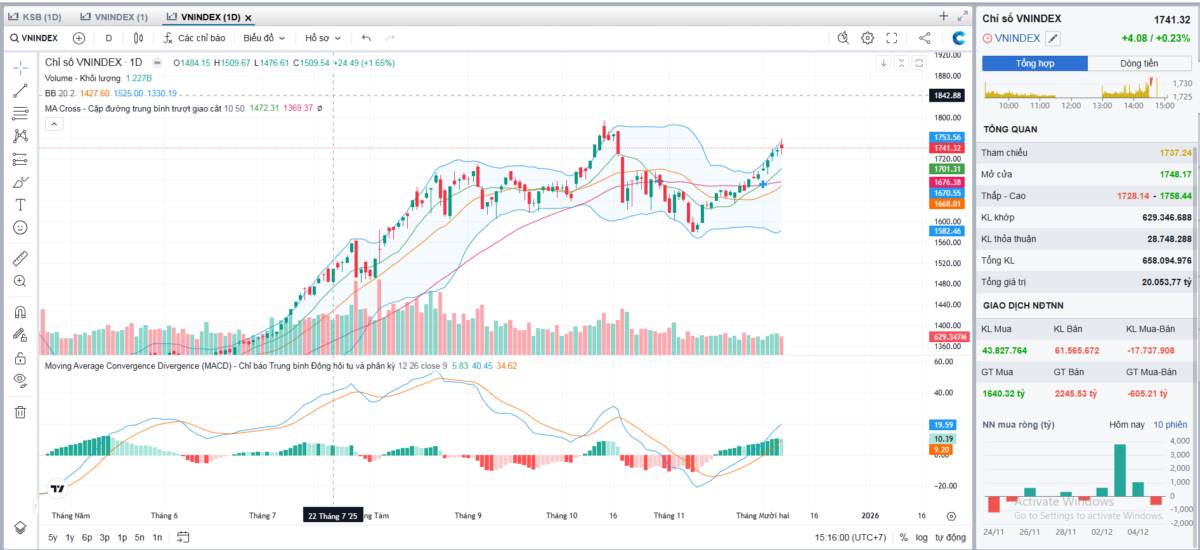
Task: Select the Tổng hợp tab
Action: pos(1035,63)
